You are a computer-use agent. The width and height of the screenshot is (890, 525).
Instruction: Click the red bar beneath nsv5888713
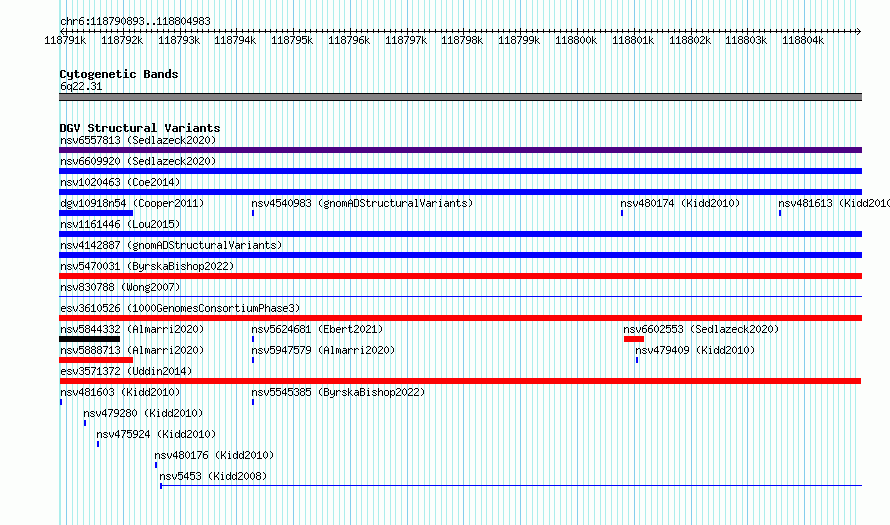[x=96, y=360]
